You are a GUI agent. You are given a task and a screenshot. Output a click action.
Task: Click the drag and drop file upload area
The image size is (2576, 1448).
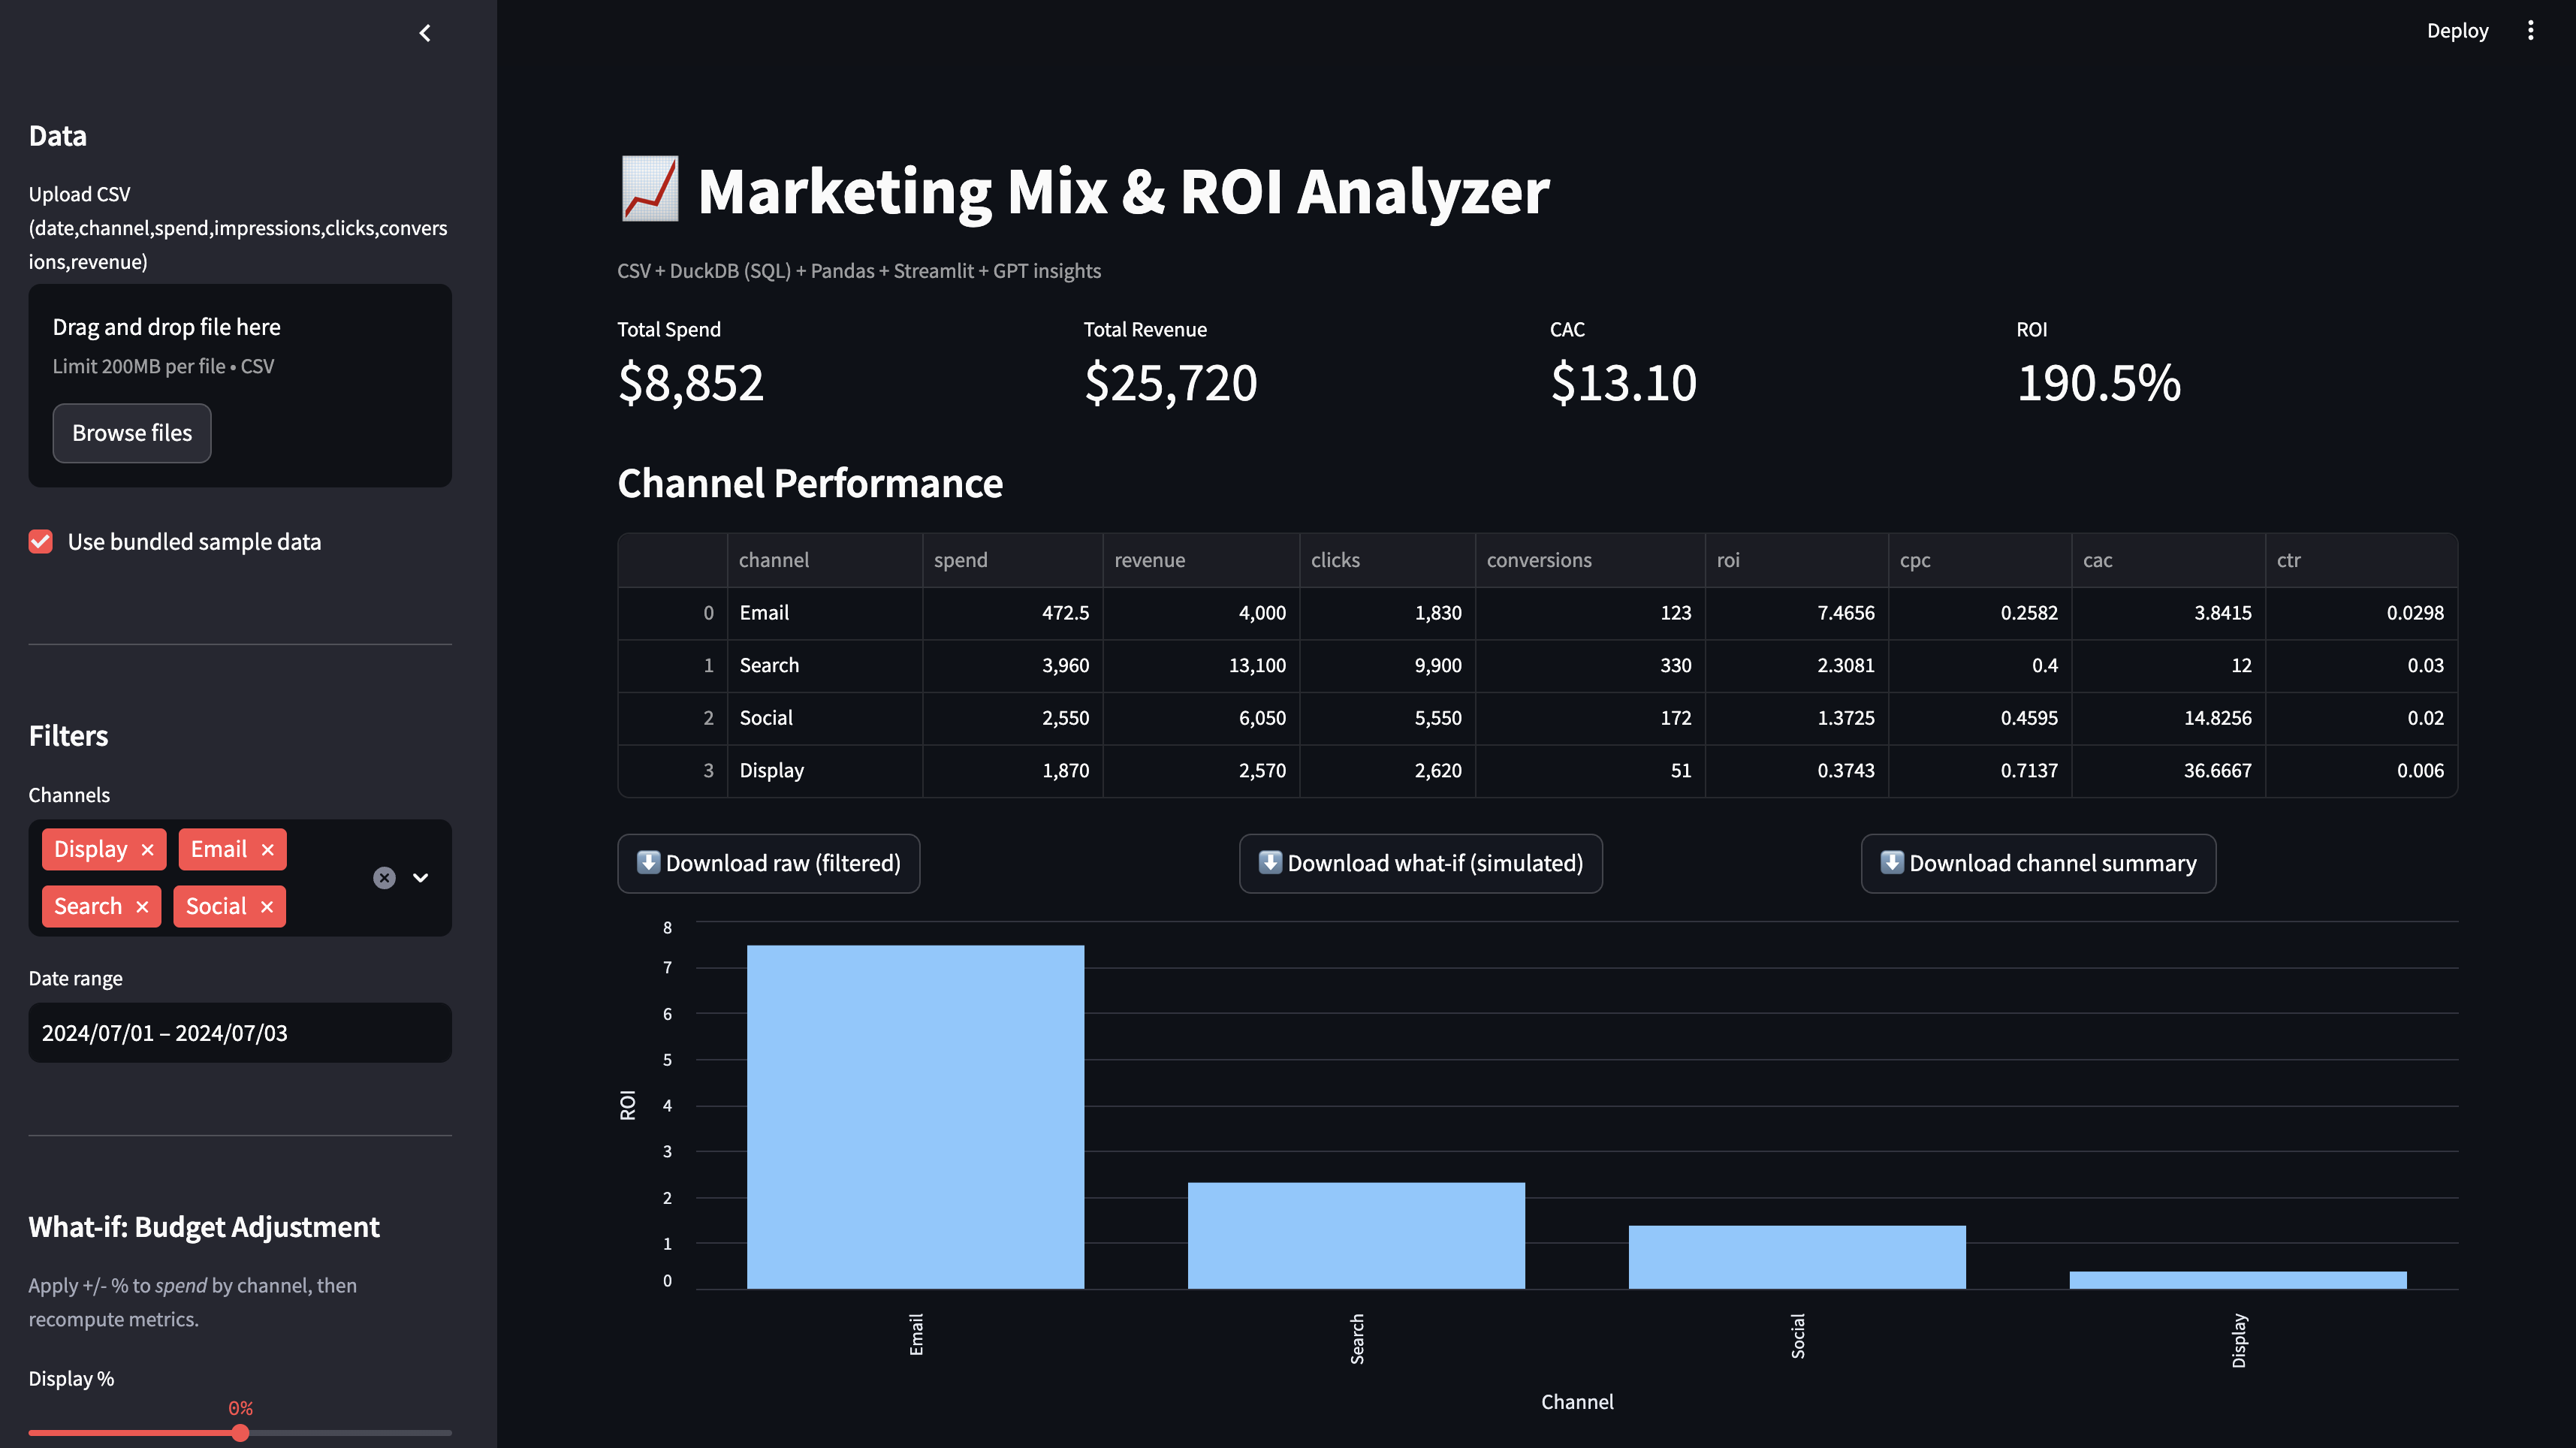tap(240, 386)
